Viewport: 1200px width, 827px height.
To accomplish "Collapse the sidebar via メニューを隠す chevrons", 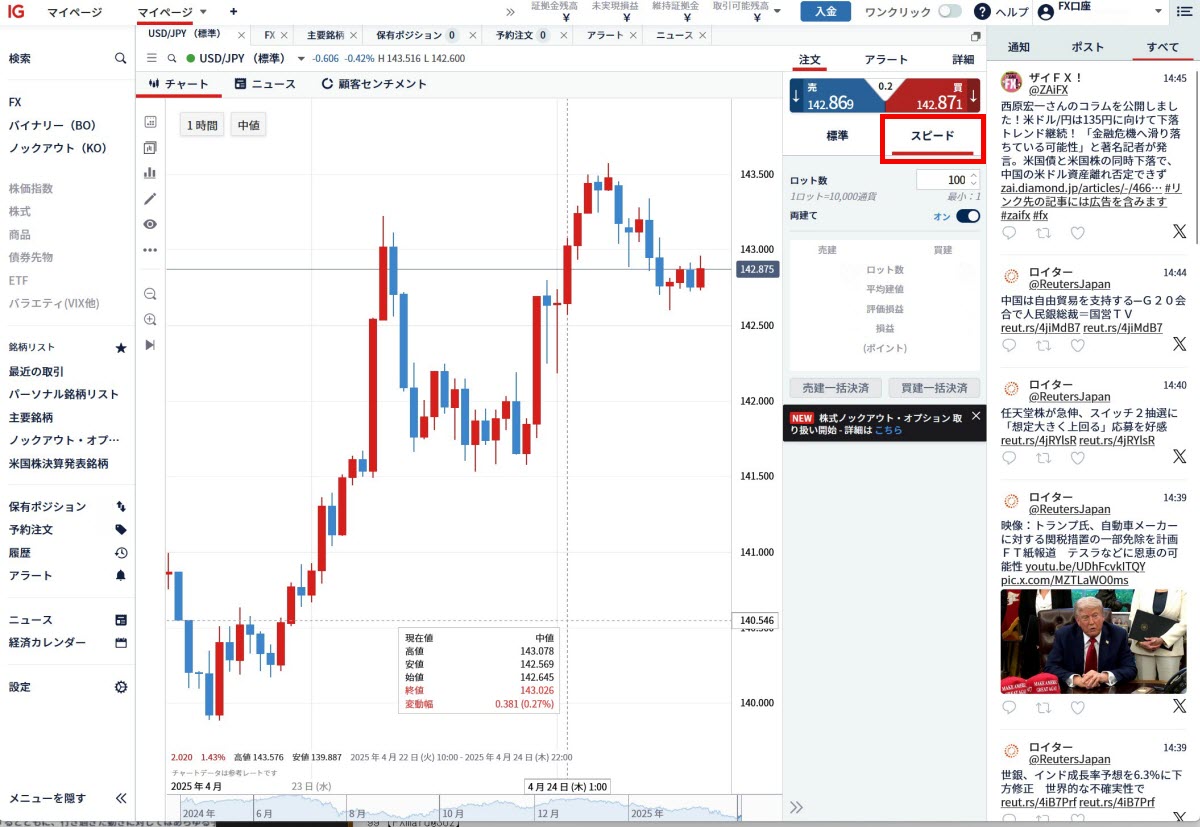I will pyautogui.click(x=121, y=798).
